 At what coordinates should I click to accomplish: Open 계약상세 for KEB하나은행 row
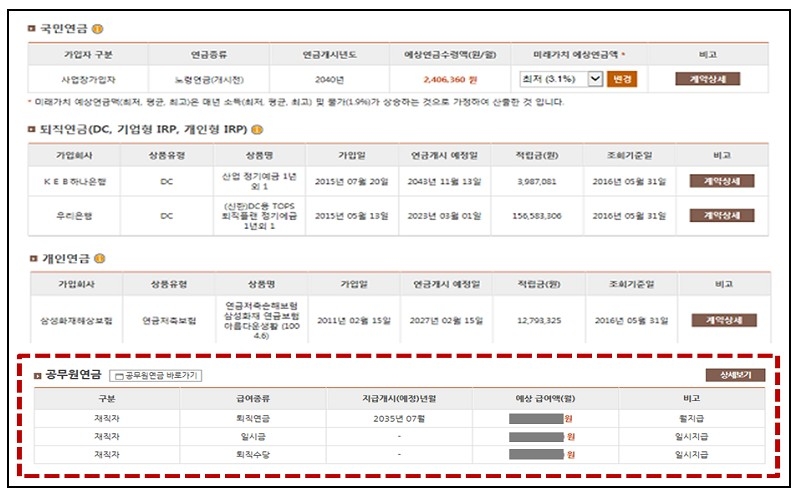click(722, 181)
